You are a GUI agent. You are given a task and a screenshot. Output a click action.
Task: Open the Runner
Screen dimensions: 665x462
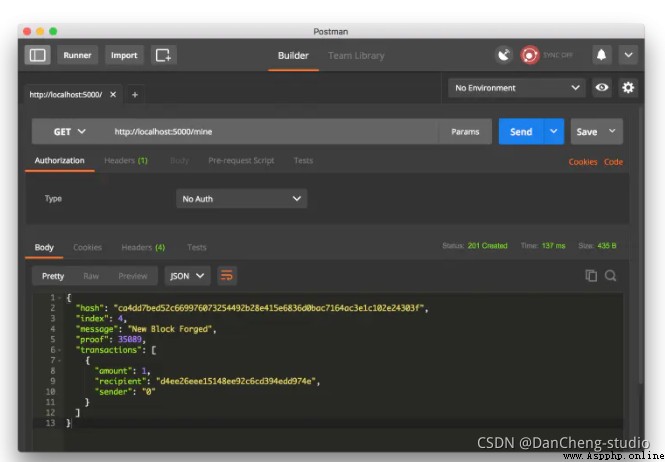coord(77,55)
